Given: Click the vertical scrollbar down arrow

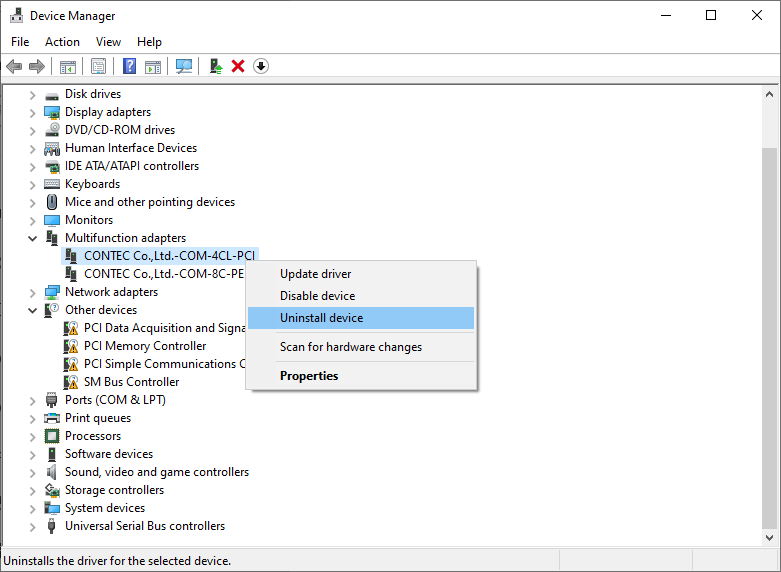Looking at the screenshot, I should point(770,538).
